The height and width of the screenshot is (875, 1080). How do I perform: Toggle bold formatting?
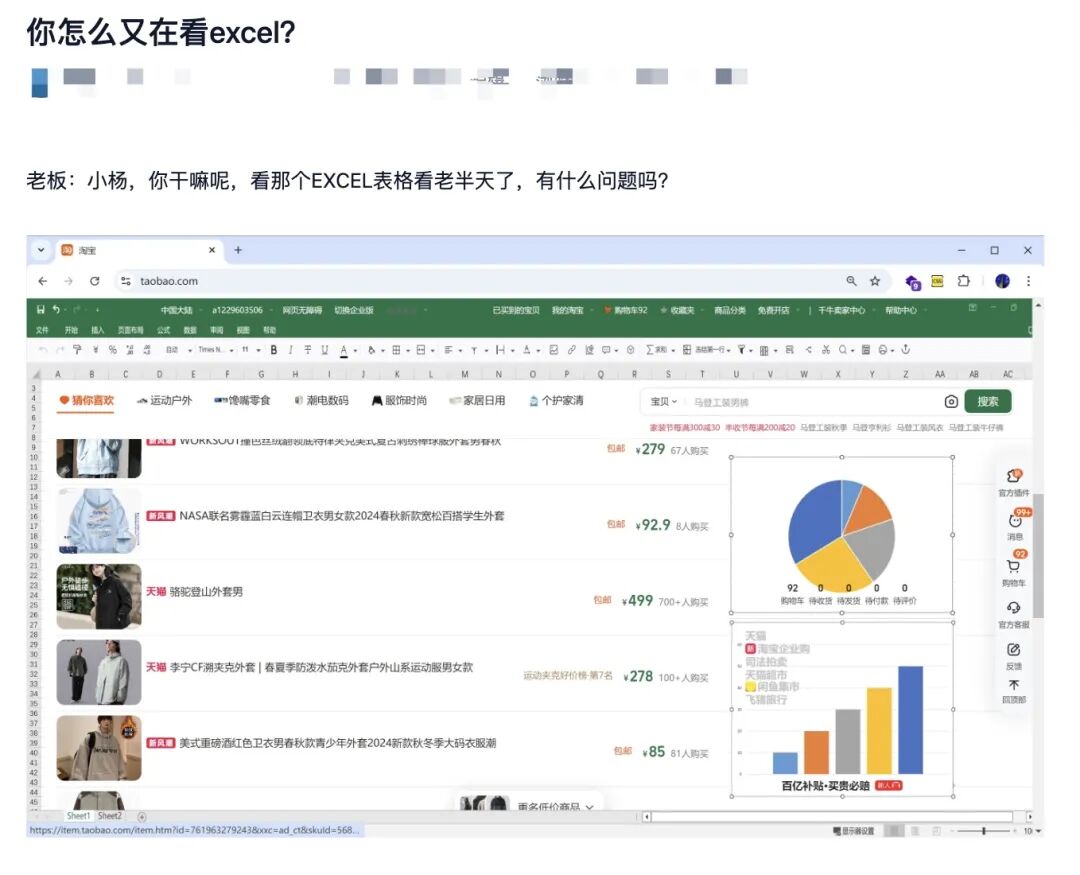(273, 350)
